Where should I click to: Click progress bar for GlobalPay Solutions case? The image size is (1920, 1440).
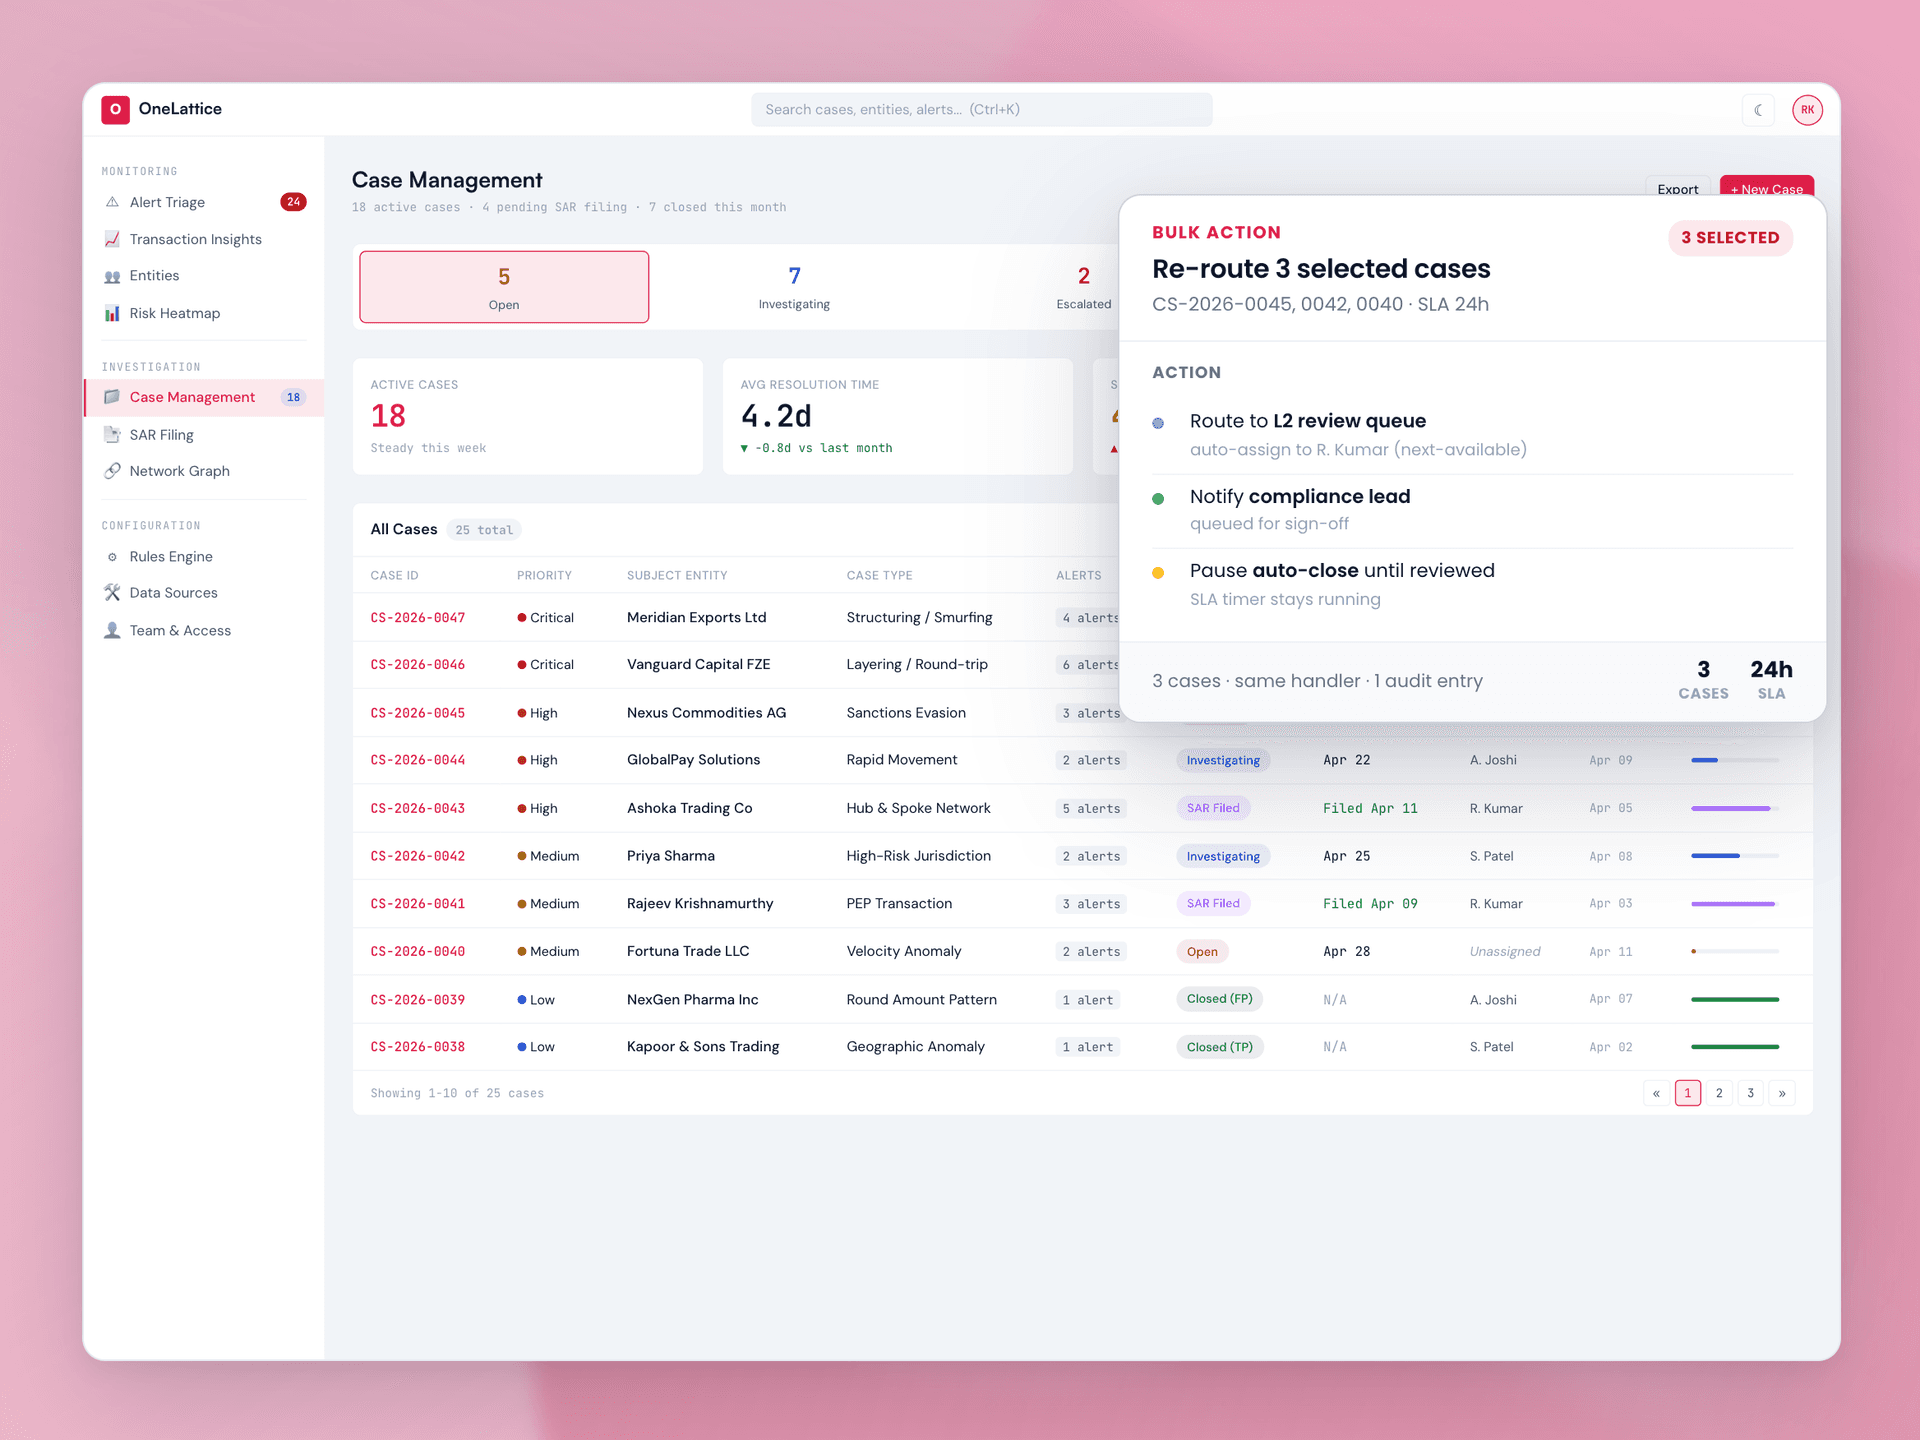[x=1735, y=760]
